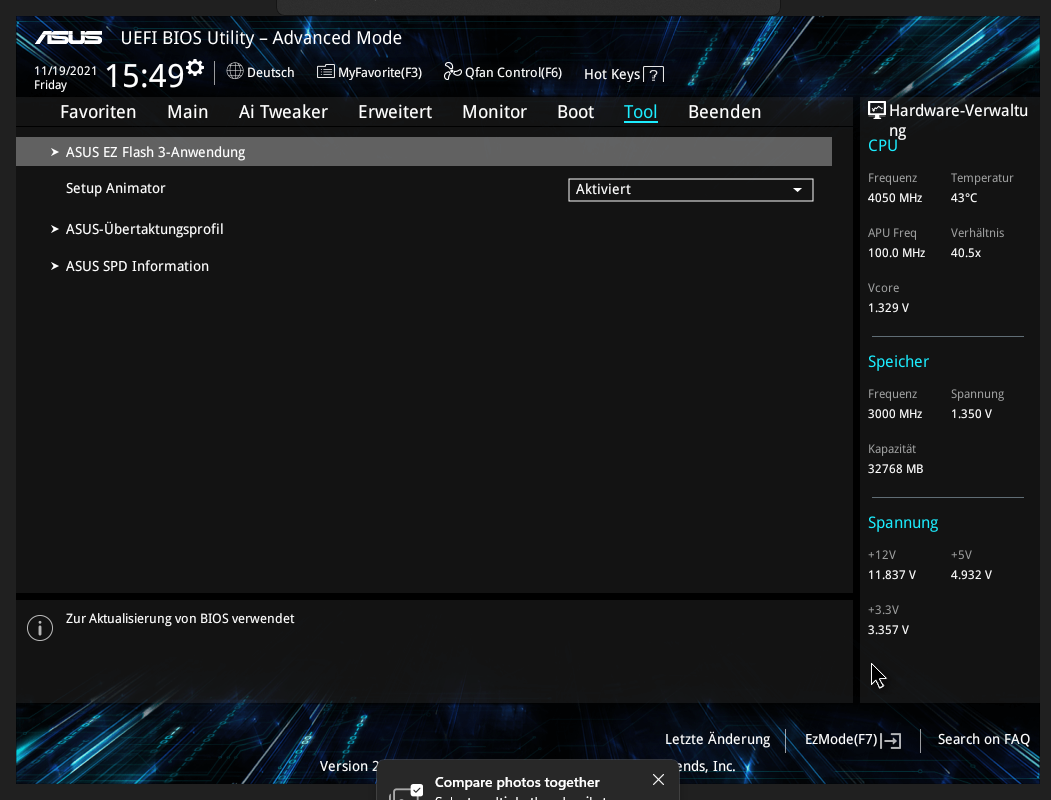Click the Qfan Control fan icon
This screenshot has width=1051, height=800.
pyautogui.click(x=452, y=71)
